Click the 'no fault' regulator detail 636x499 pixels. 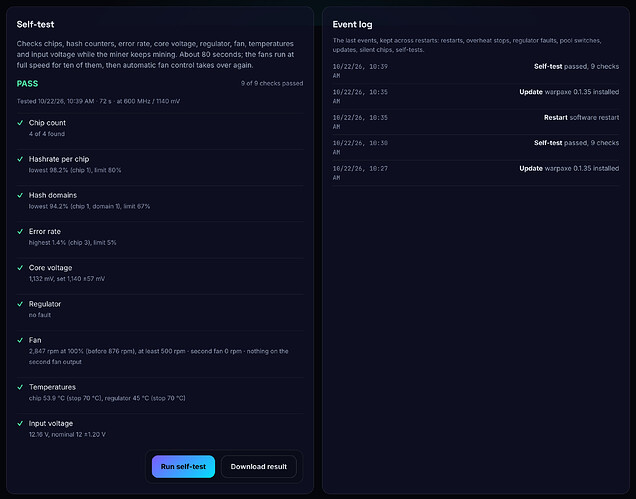point(40,315)
